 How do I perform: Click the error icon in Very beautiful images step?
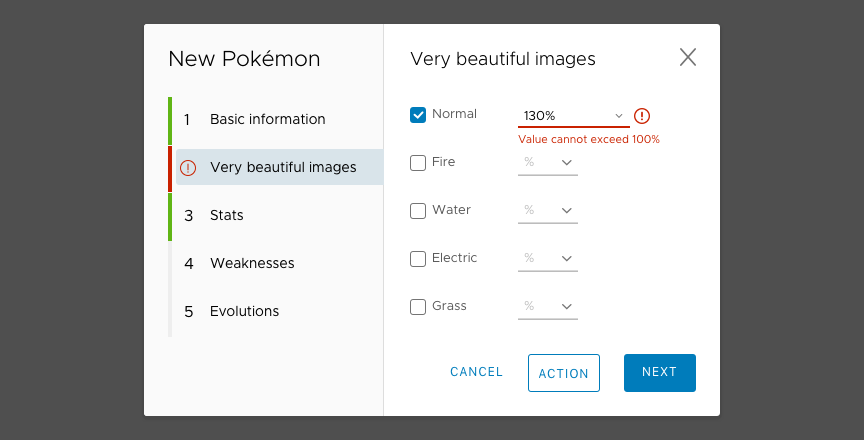point(188,167)
